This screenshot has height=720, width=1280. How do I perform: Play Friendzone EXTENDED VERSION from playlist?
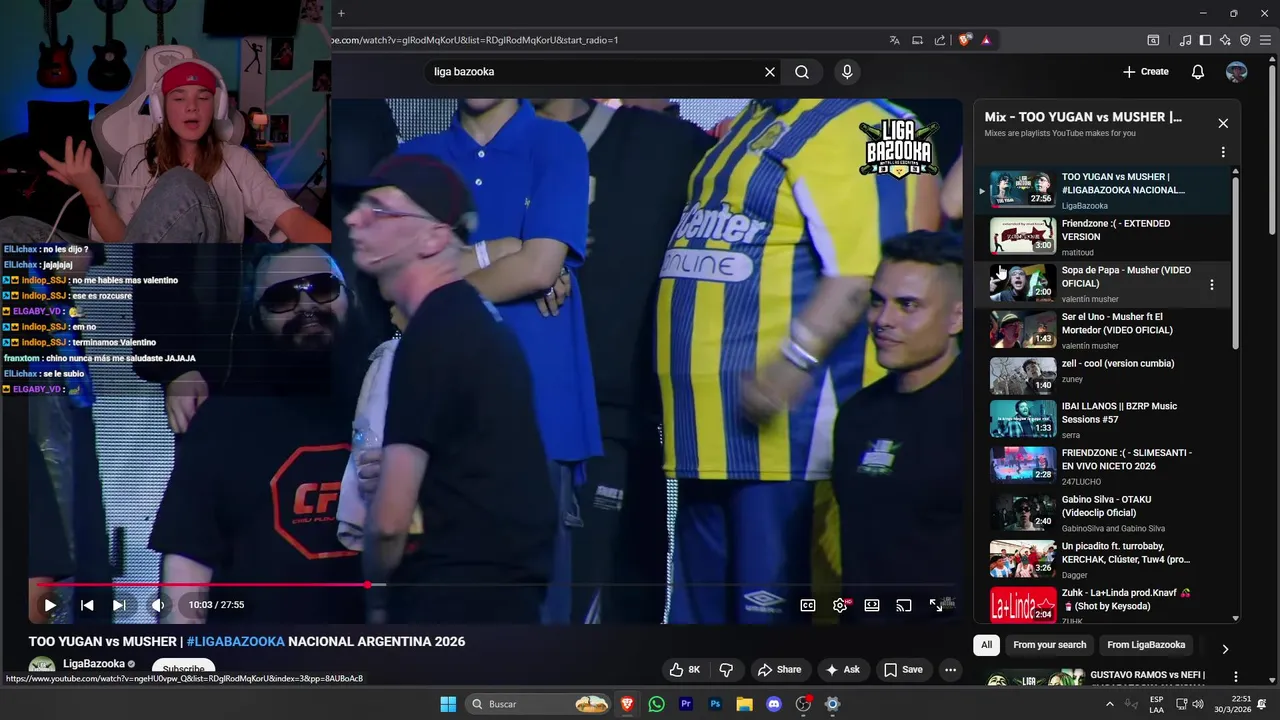(1100, 237)
